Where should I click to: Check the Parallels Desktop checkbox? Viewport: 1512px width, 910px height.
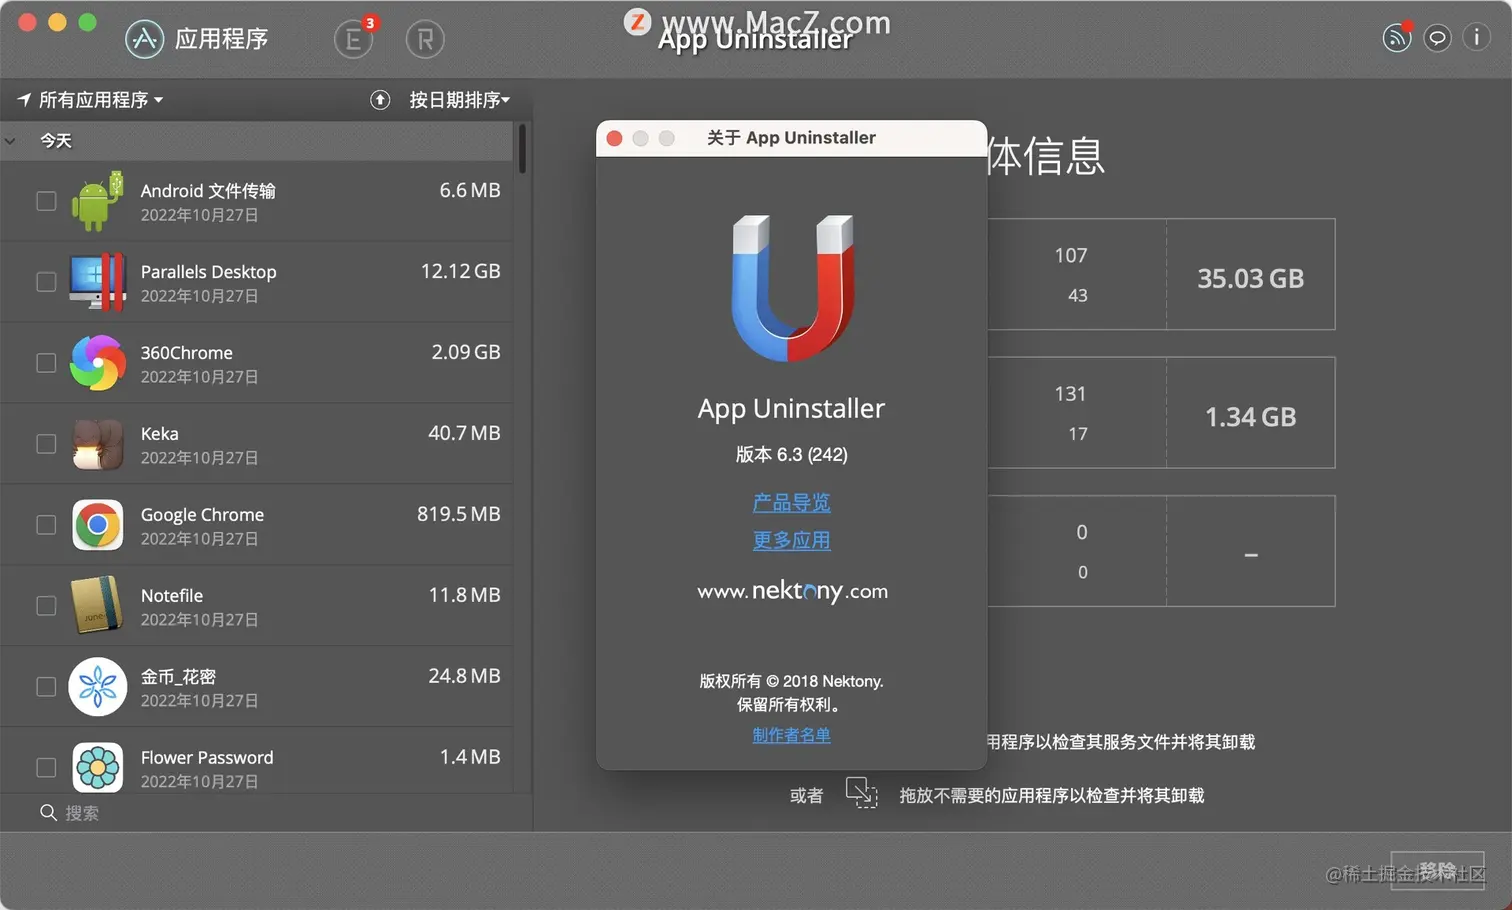pyautogui.click(x=46, y=282)
